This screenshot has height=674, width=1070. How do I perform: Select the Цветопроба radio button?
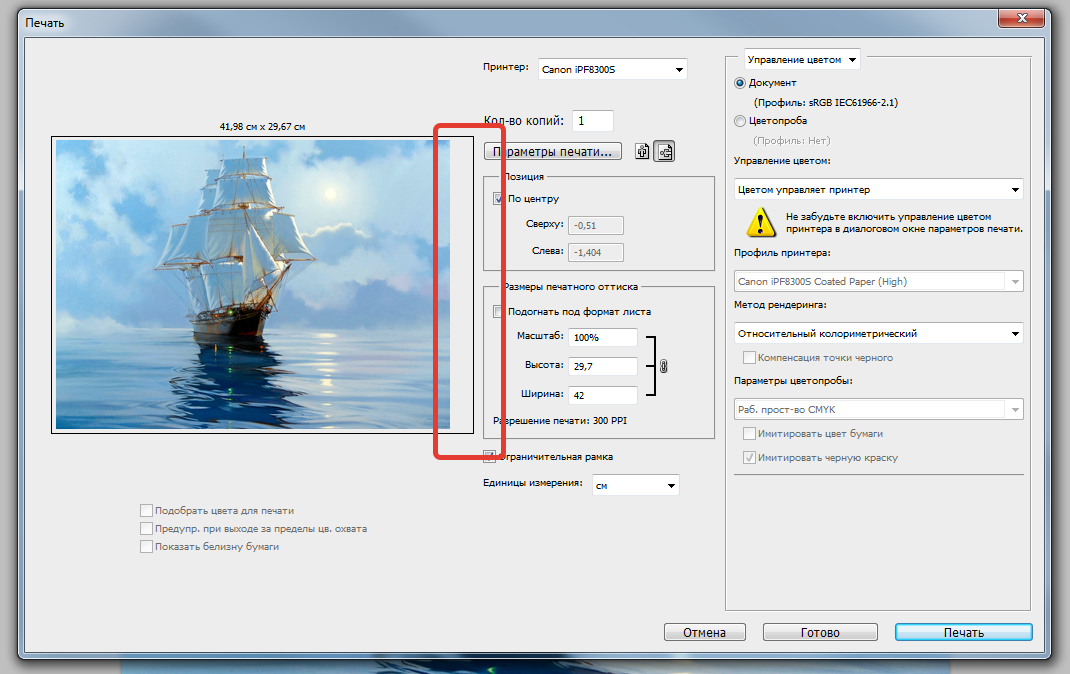point(740,121)
